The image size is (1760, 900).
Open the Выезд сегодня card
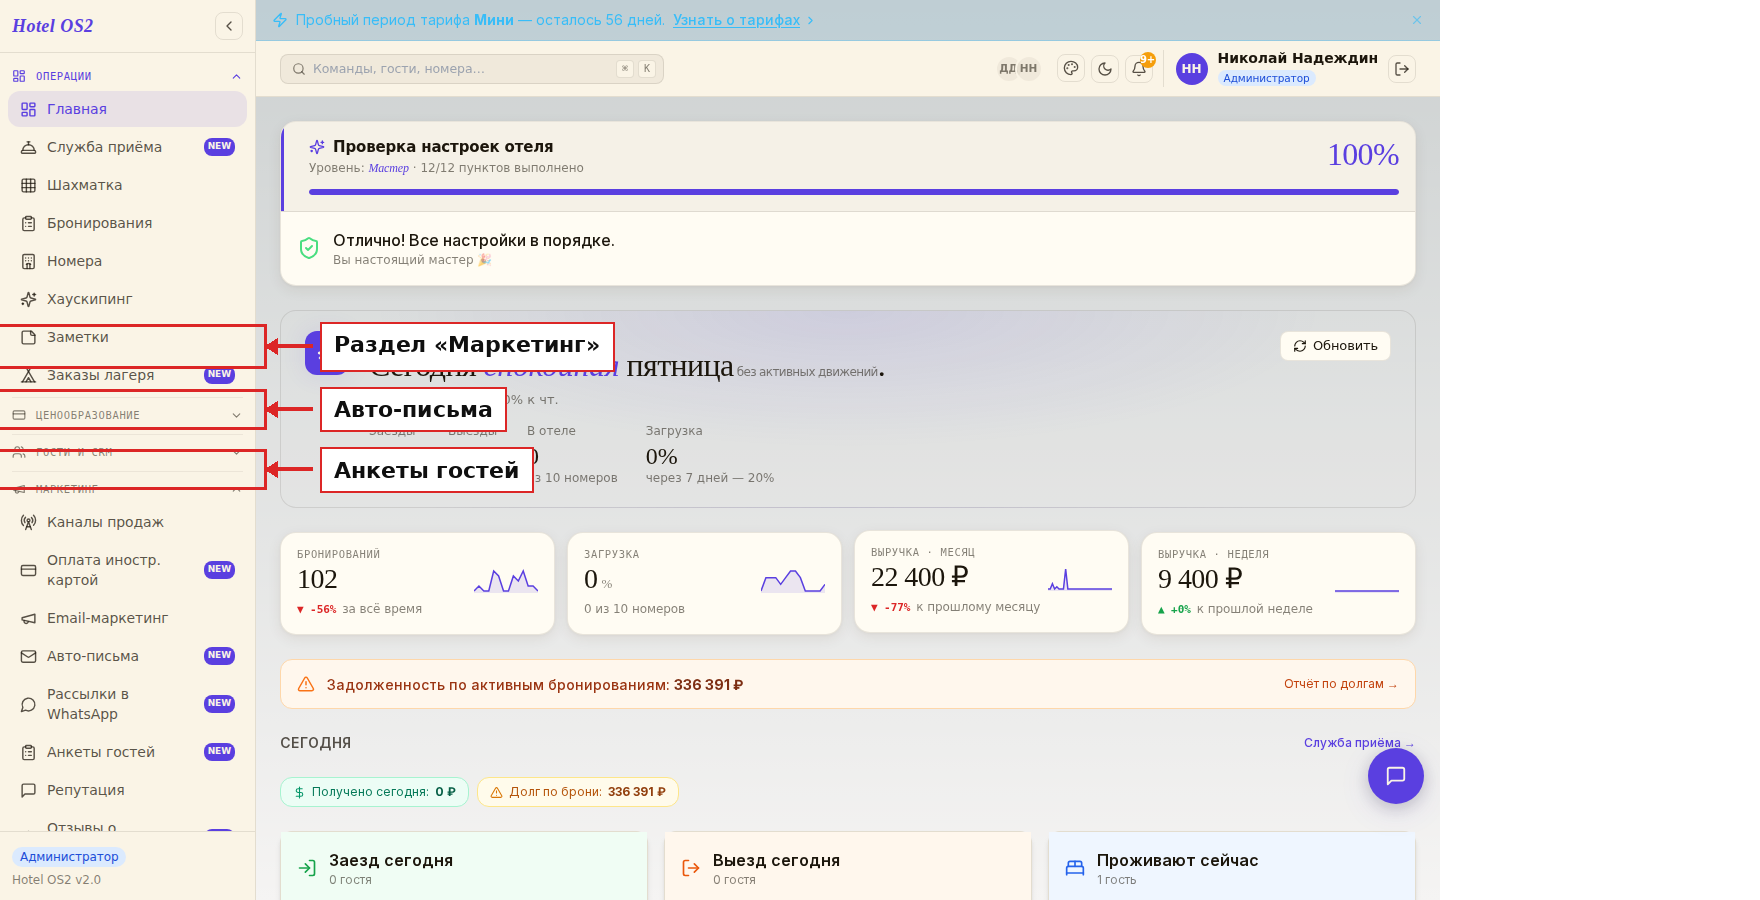pos(848,866)
